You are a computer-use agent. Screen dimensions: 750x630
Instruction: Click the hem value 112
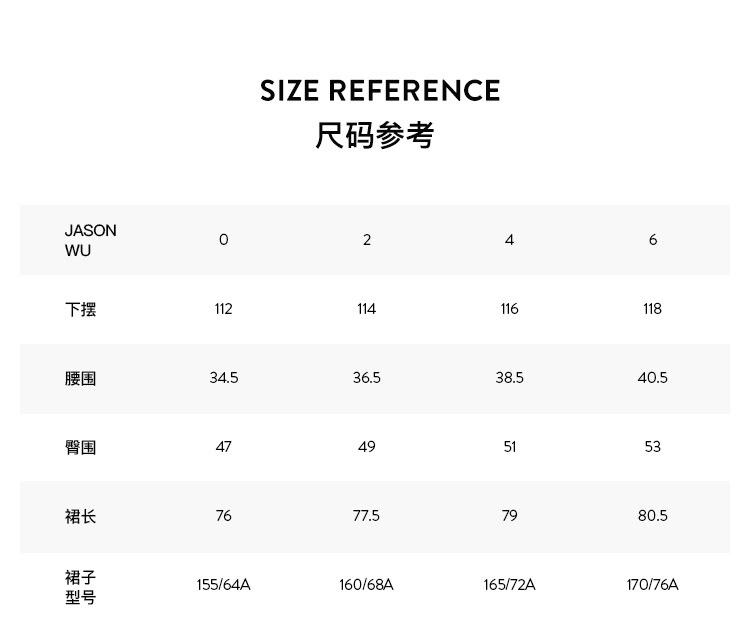pyautogui.click(x=223, y=309)
